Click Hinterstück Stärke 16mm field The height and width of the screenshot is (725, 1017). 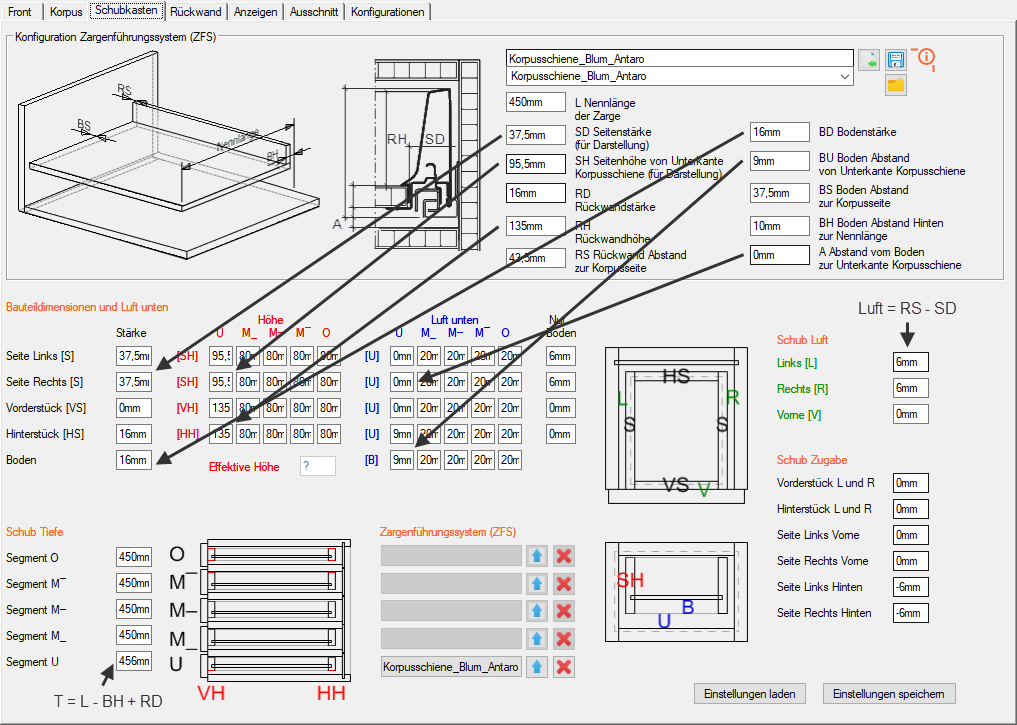(134, 434)
